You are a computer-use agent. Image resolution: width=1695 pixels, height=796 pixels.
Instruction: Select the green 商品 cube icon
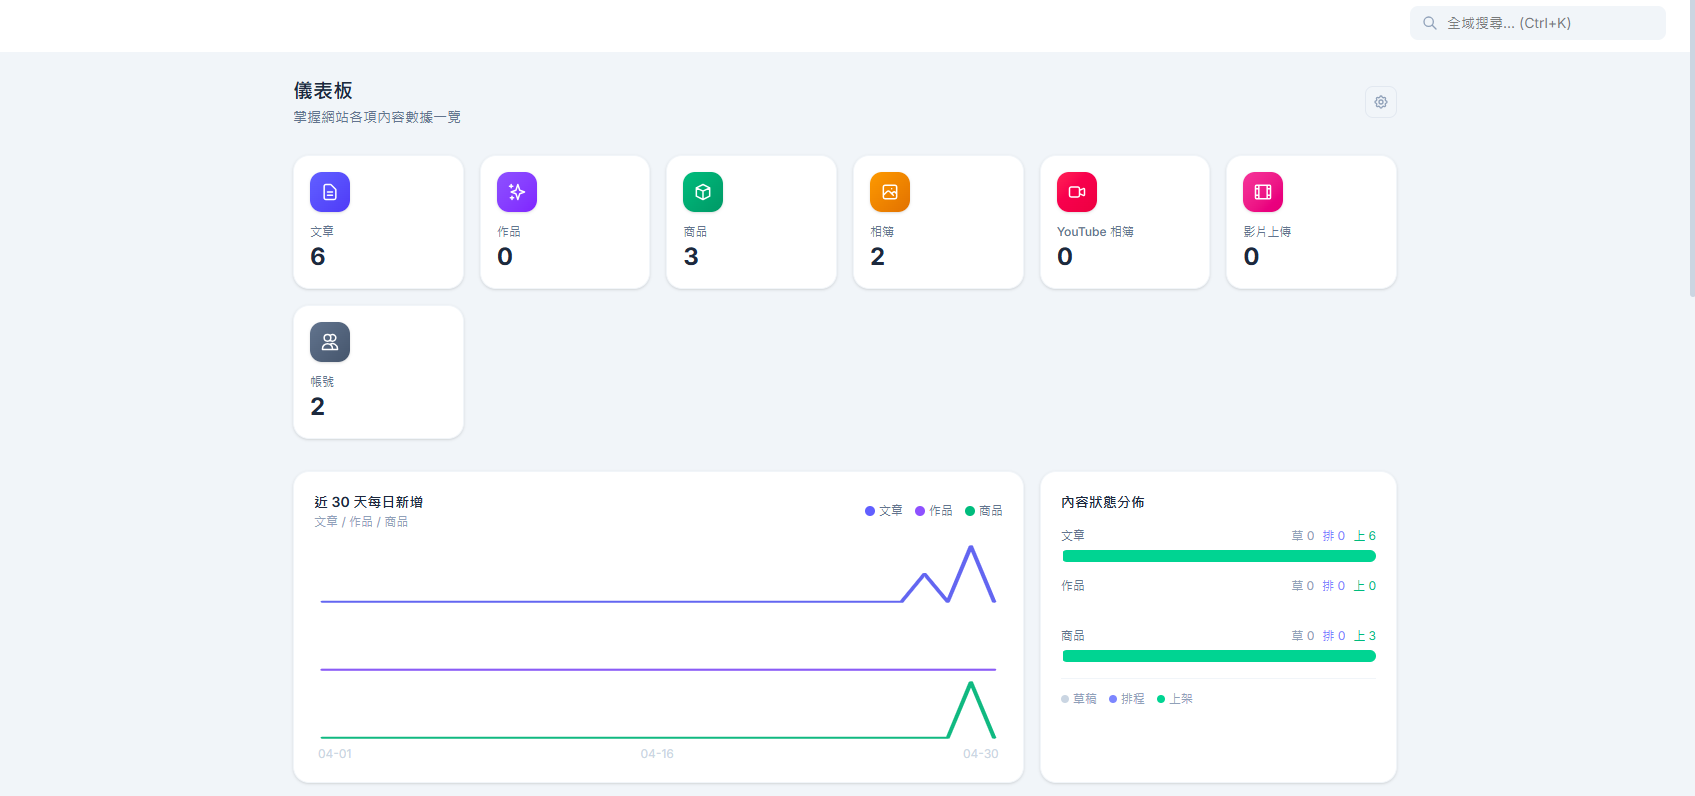click(703, 192)
